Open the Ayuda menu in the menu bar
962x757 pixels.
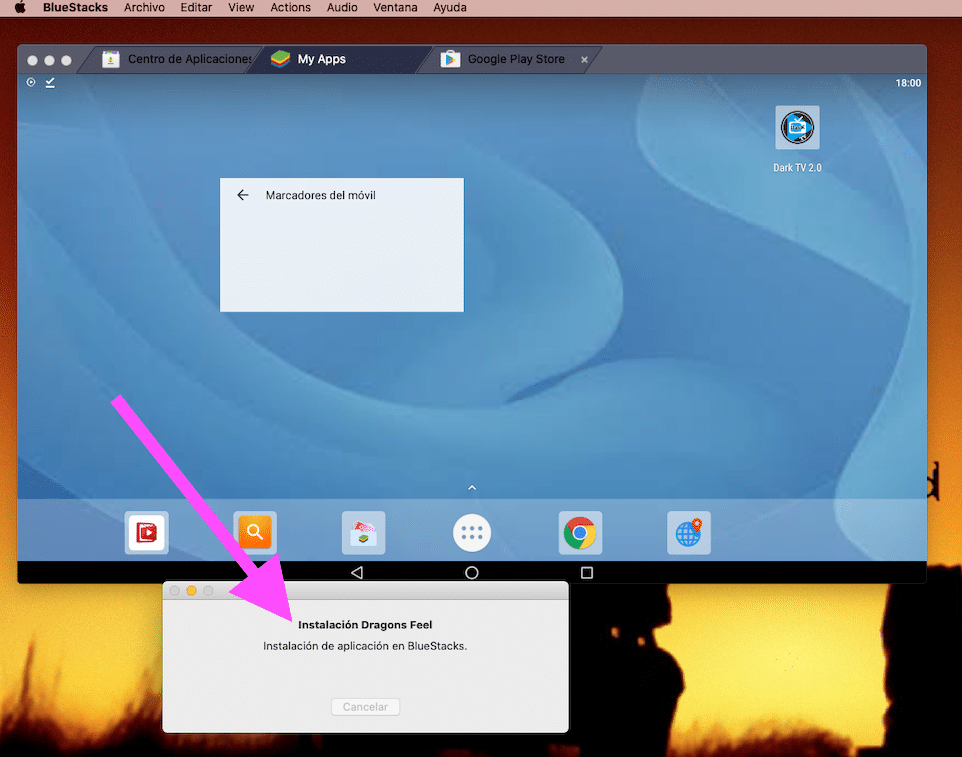click(449, 7)
